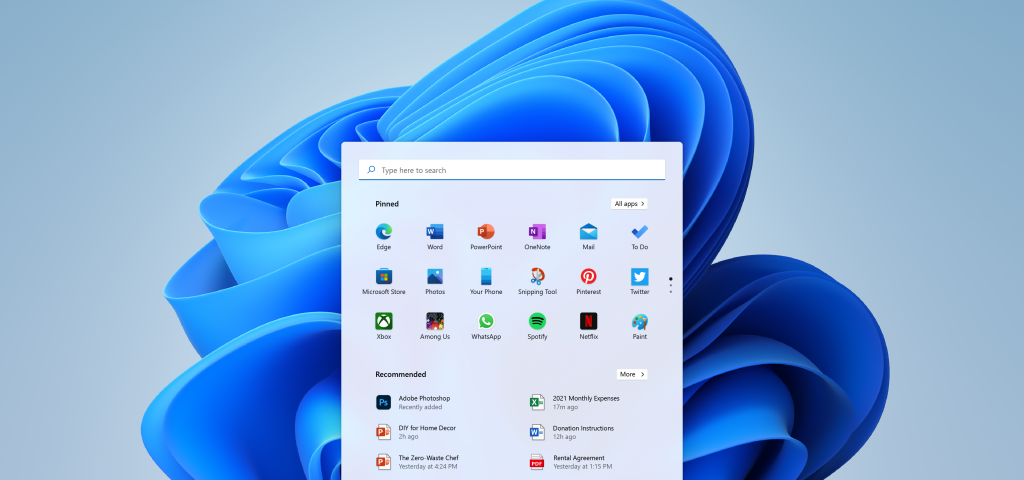Launch Word from pinned apps
This screenshot has height=480, width=1024.
click(x=435, y=236)
